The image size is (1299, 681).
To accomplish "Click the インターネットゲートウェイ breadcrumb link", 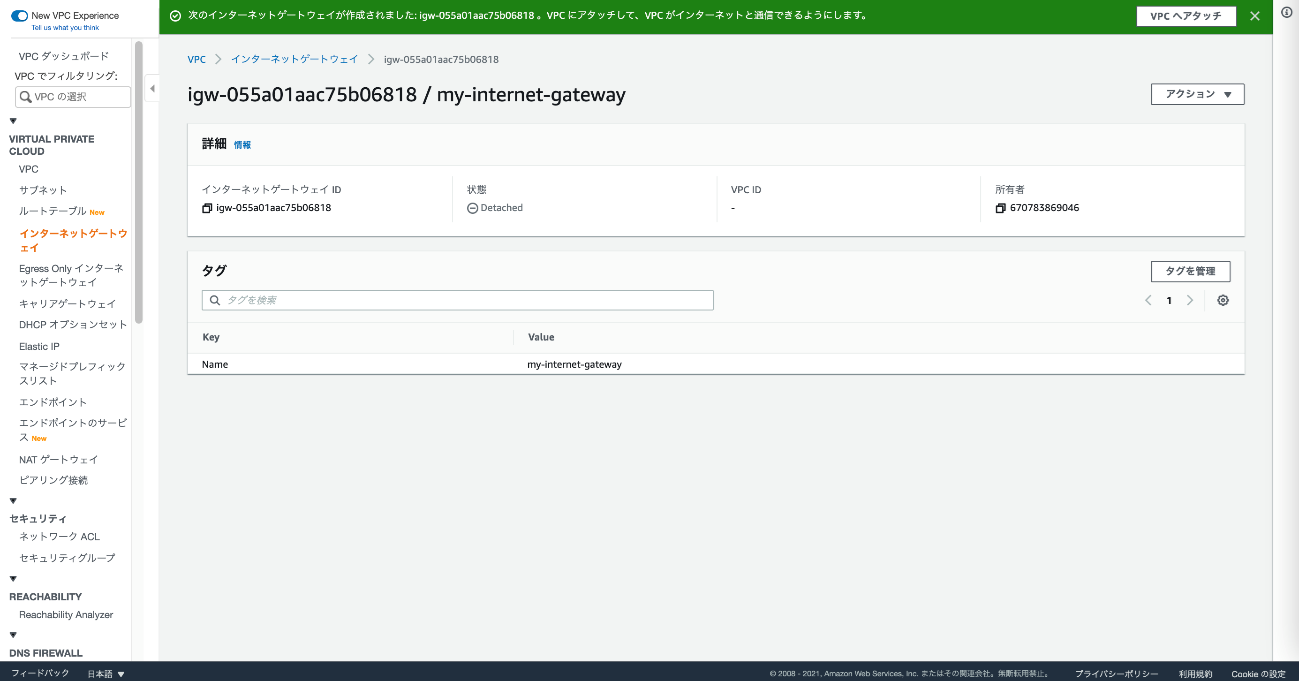I will click(294, 59).
